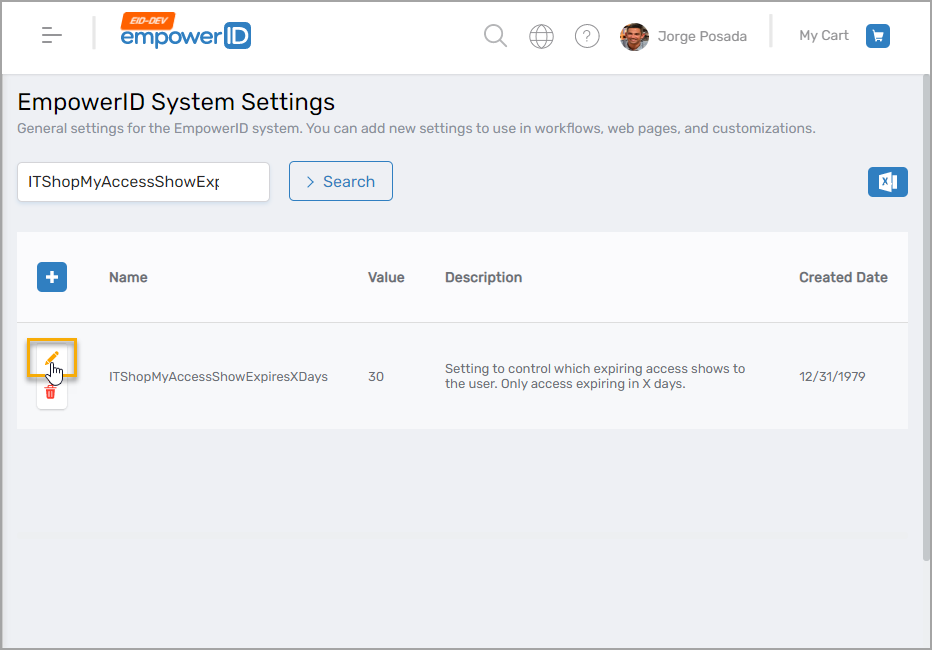Edit the ITShopMyAccessShowExpiresXDays setting

51,356
